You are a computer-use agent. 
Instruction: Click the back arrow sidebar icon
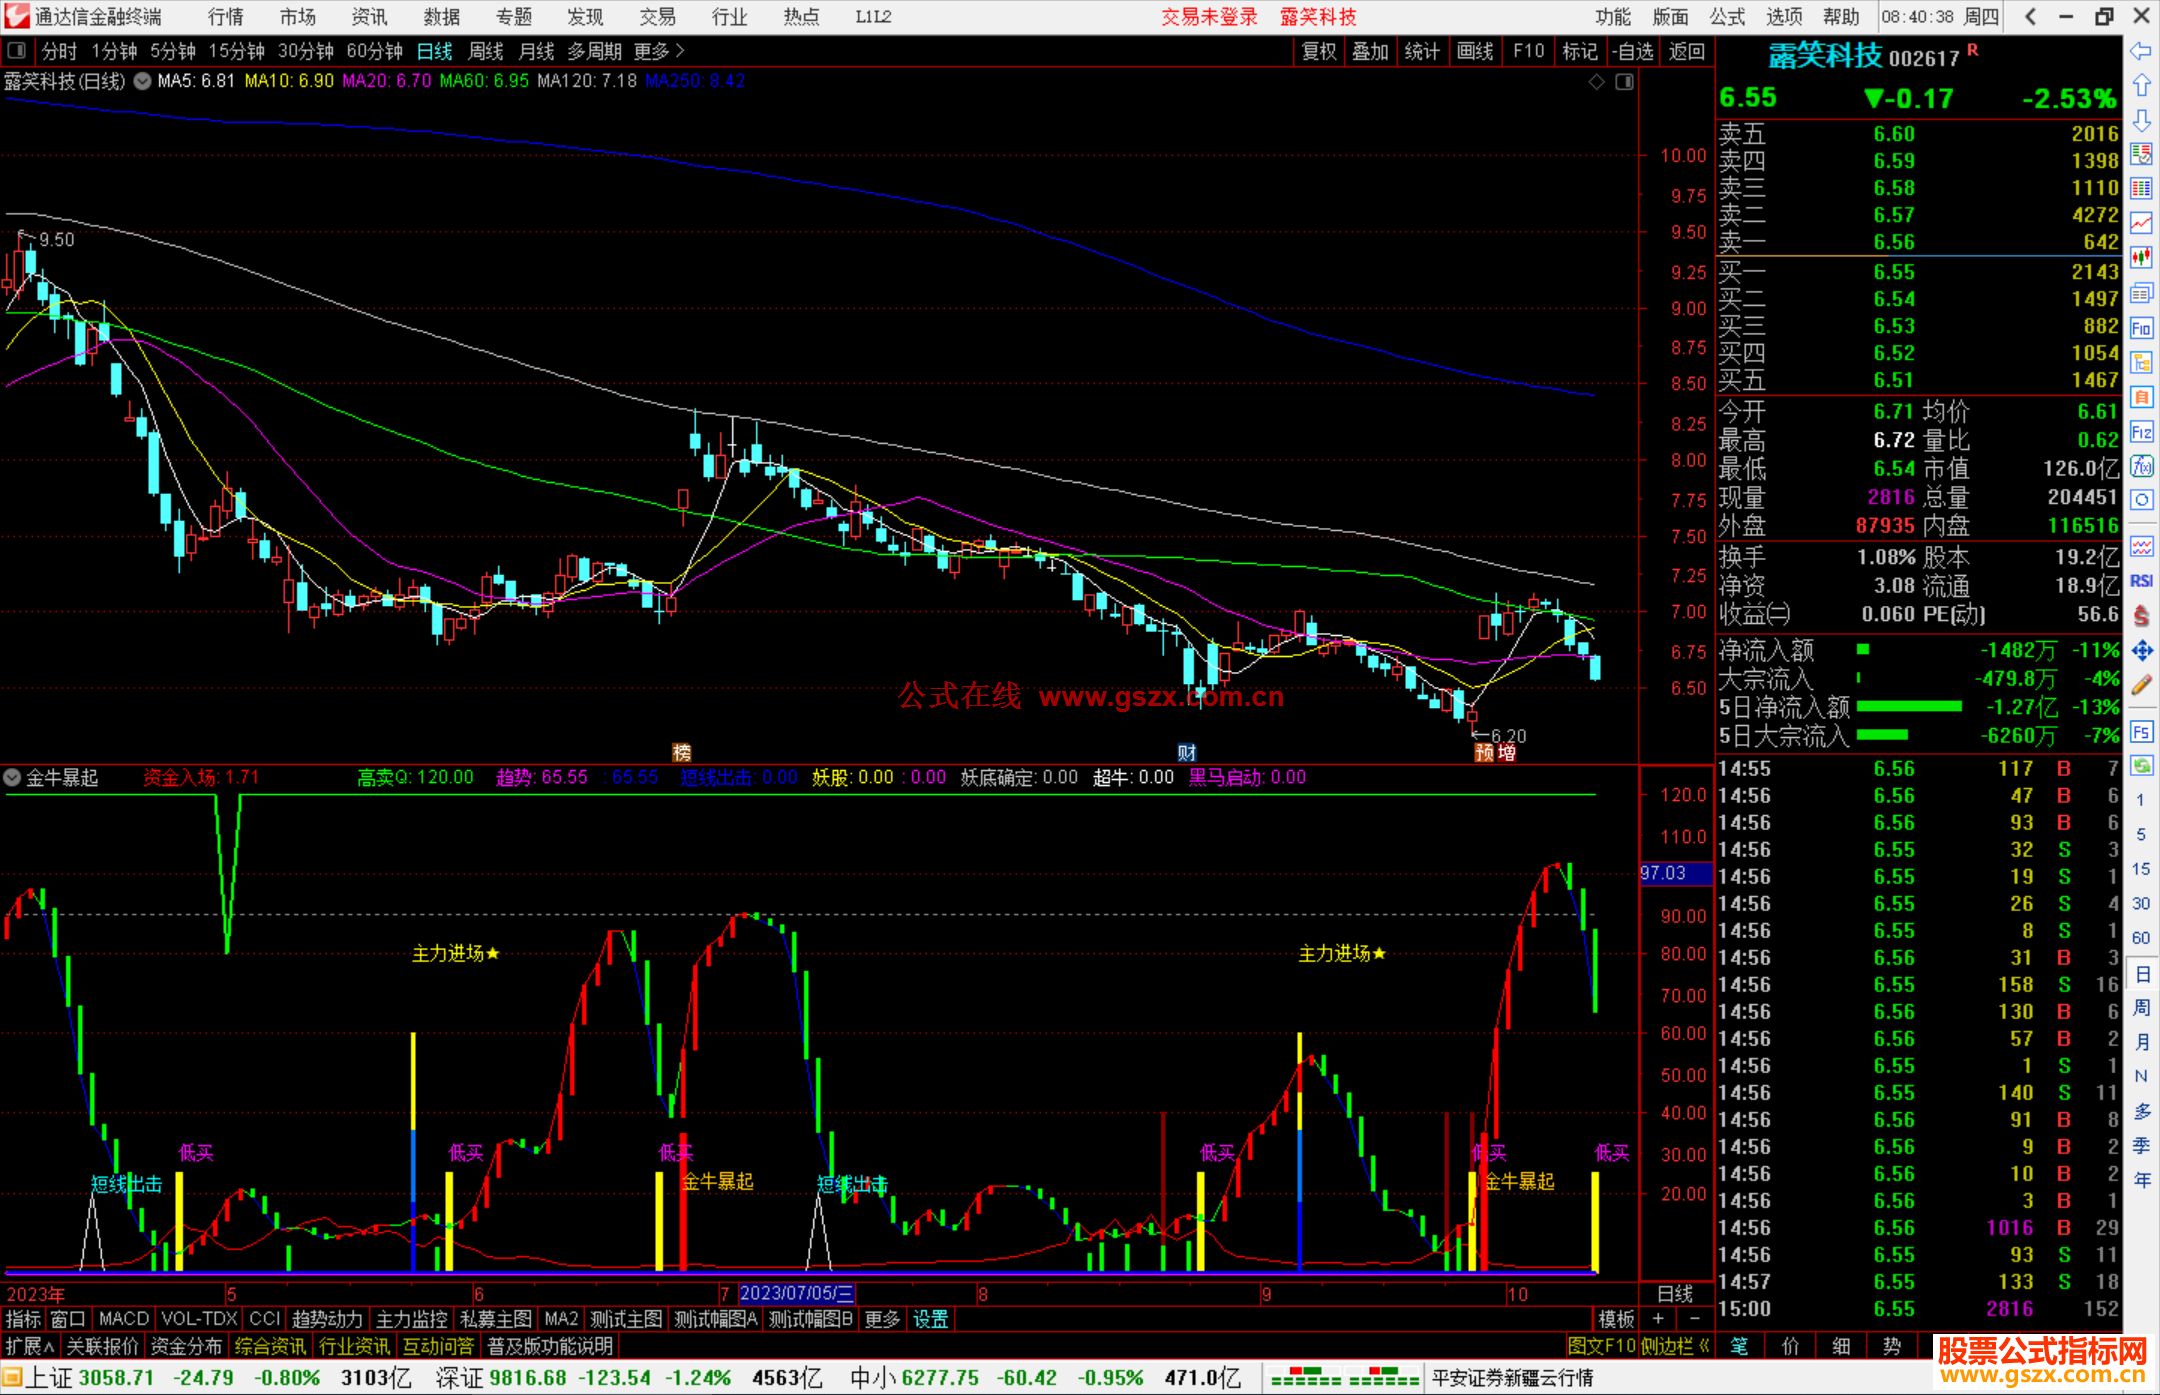click(x=2141, y=51)
